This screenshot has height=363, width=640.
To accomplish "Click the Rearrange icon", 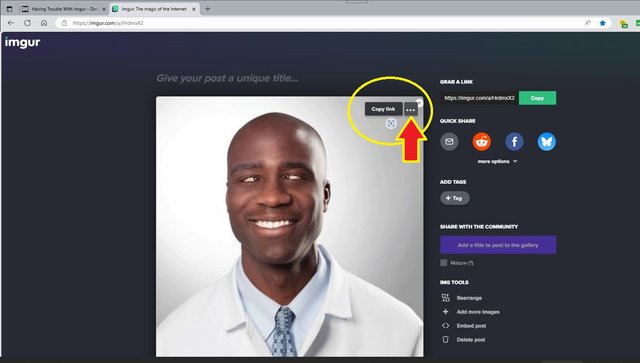I will pyautogui.click(x=445, y=298).
